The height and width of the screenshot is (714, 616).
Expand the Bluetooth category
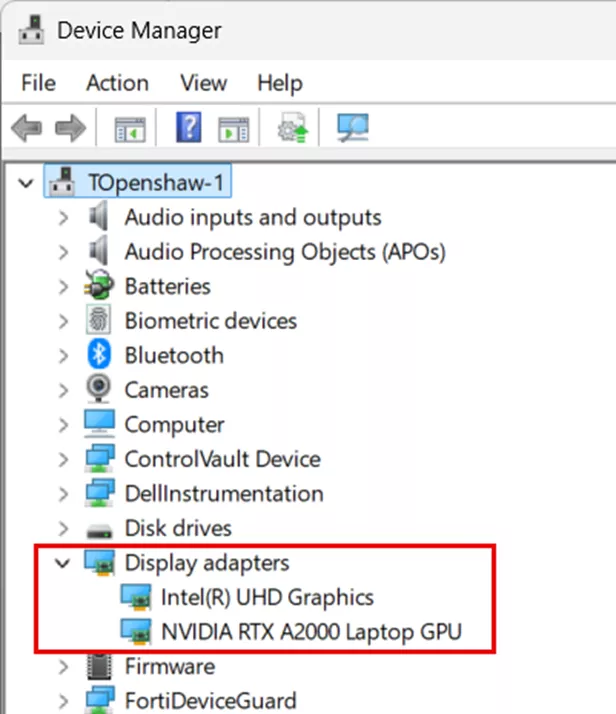coord(63,356)
